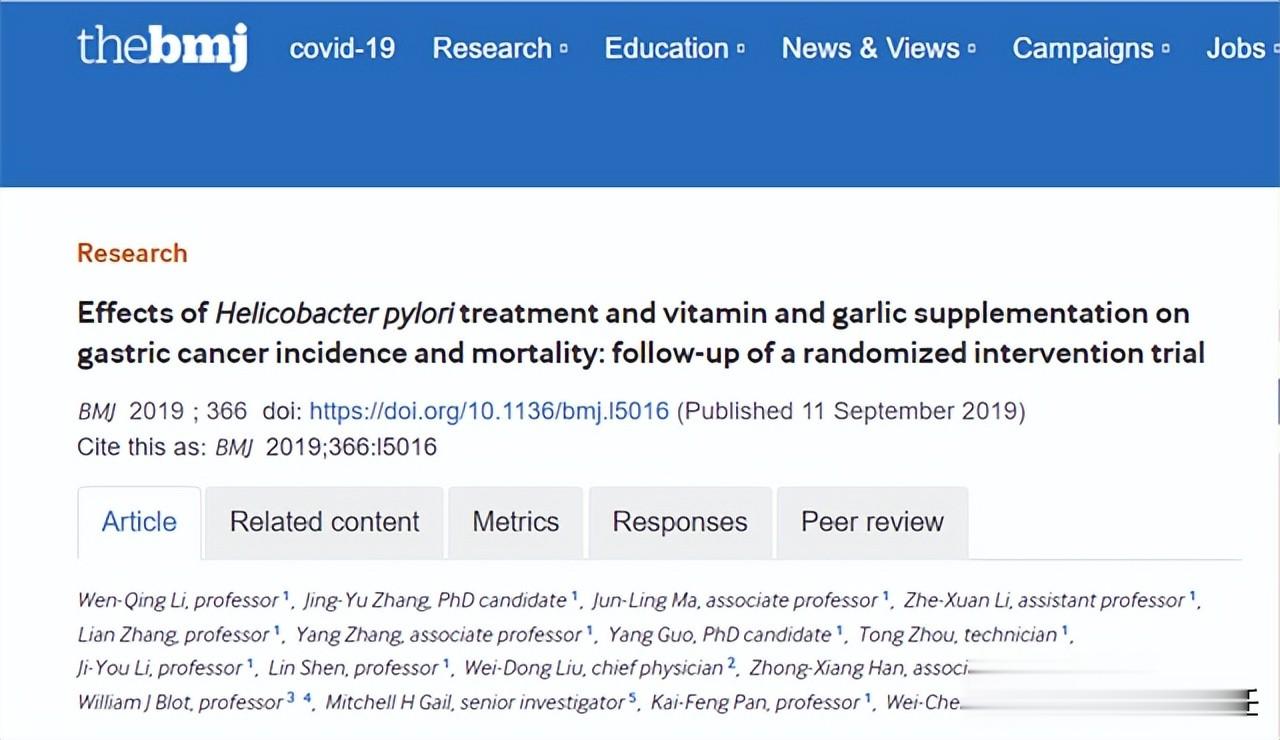Screen dimensions: 1280x740
Task: Switch to the Responses tab
Action: pyautogui.click(x=679, y=522)
